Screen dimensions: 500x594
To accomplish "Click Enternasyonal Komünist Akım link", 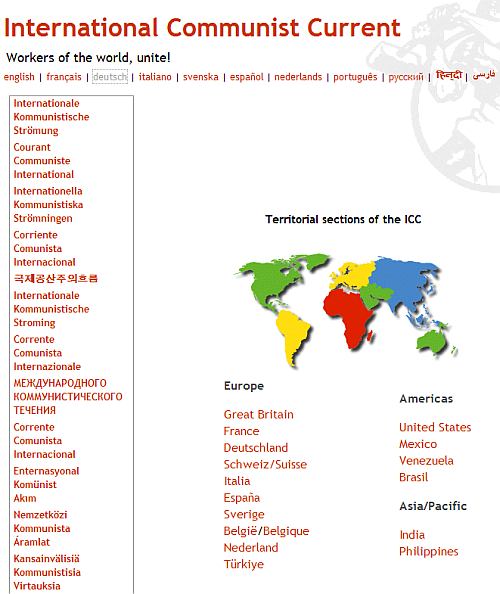I will click(46, 485).
